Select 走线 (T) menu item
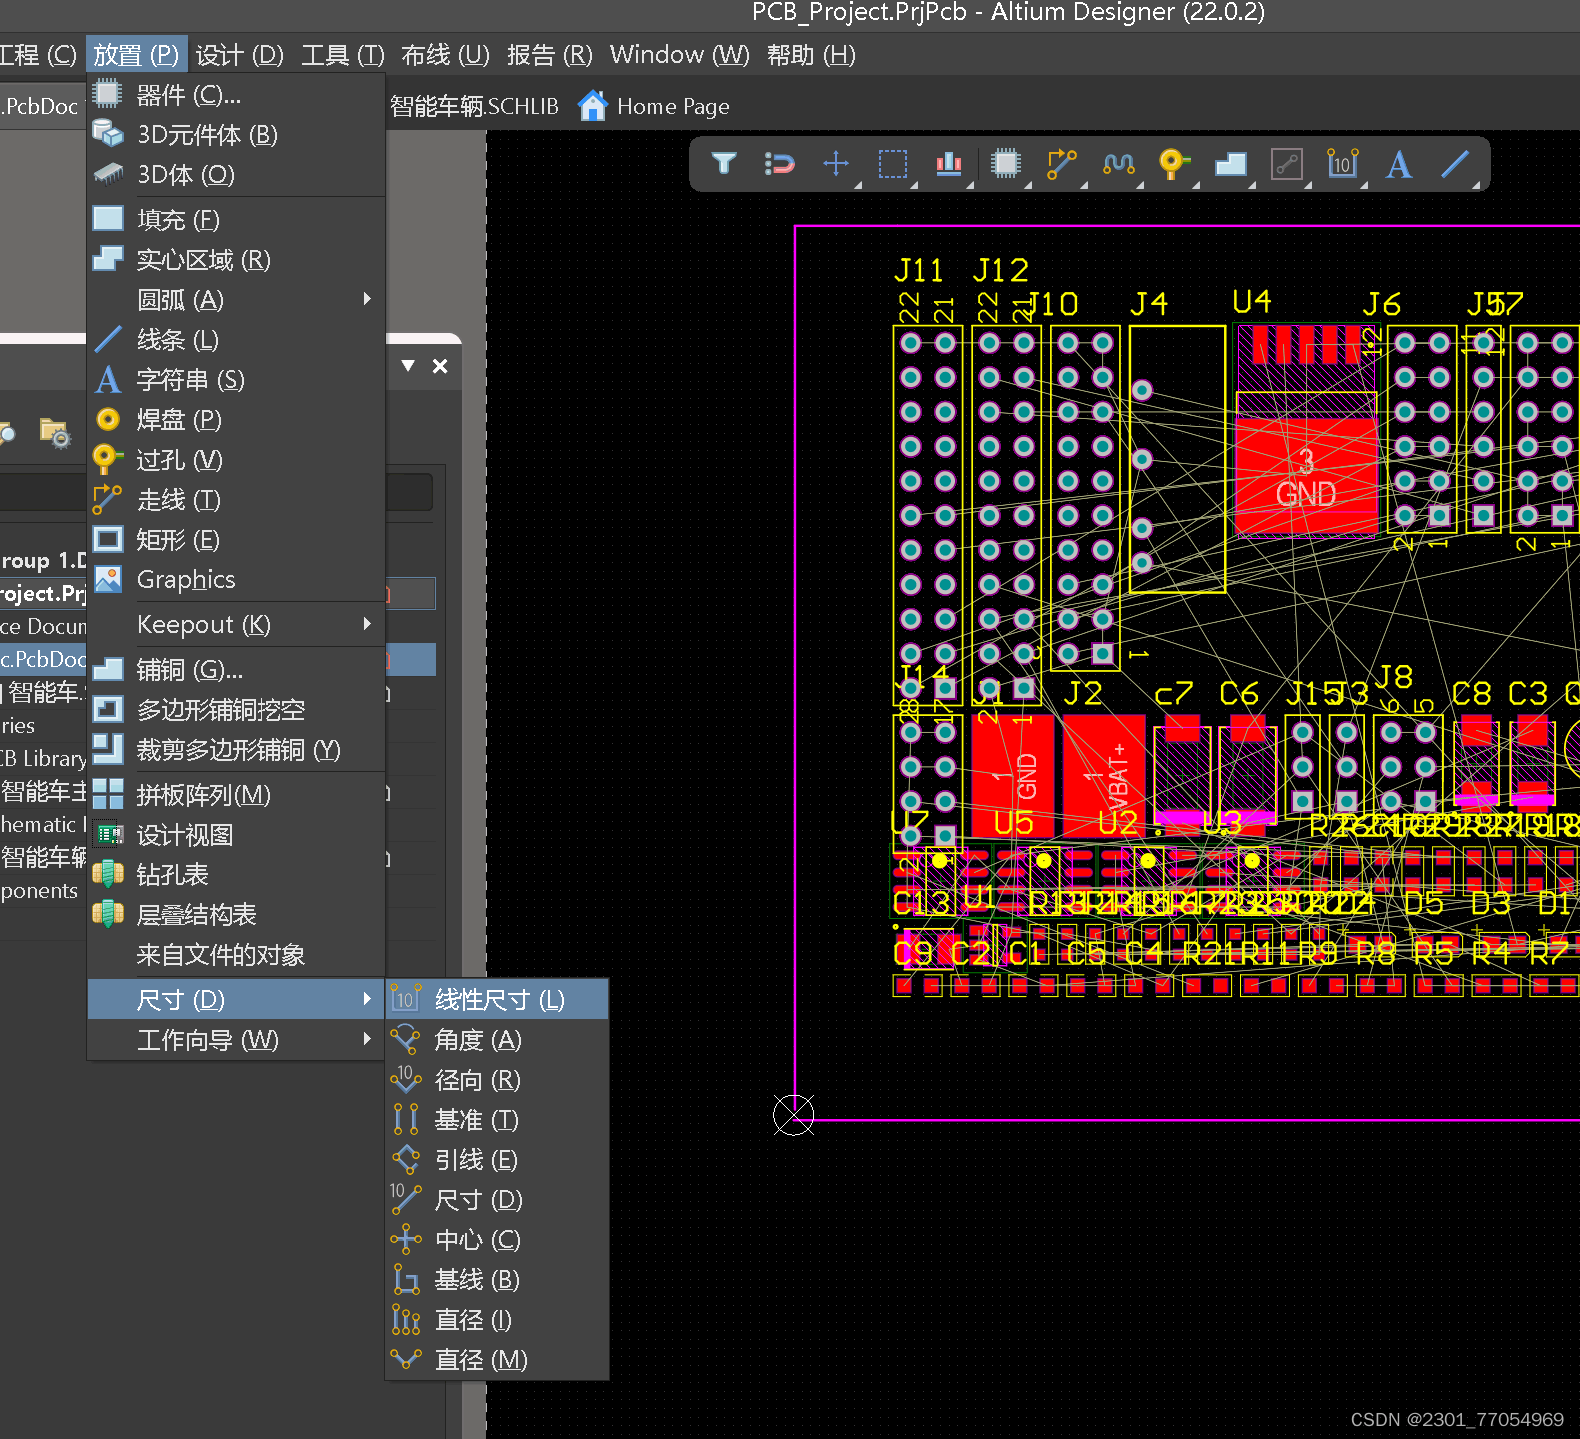The height and width of the screenshot is (1439, 1580). tap(236, 500)
